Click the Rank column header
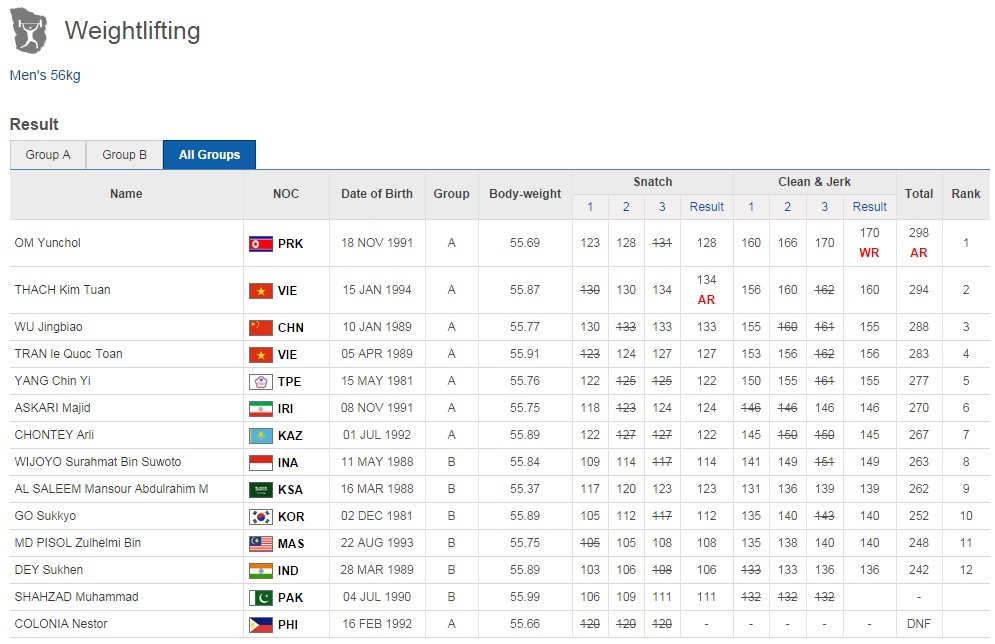The width and height of the screenshot is (995, 644). coord(965,194)
